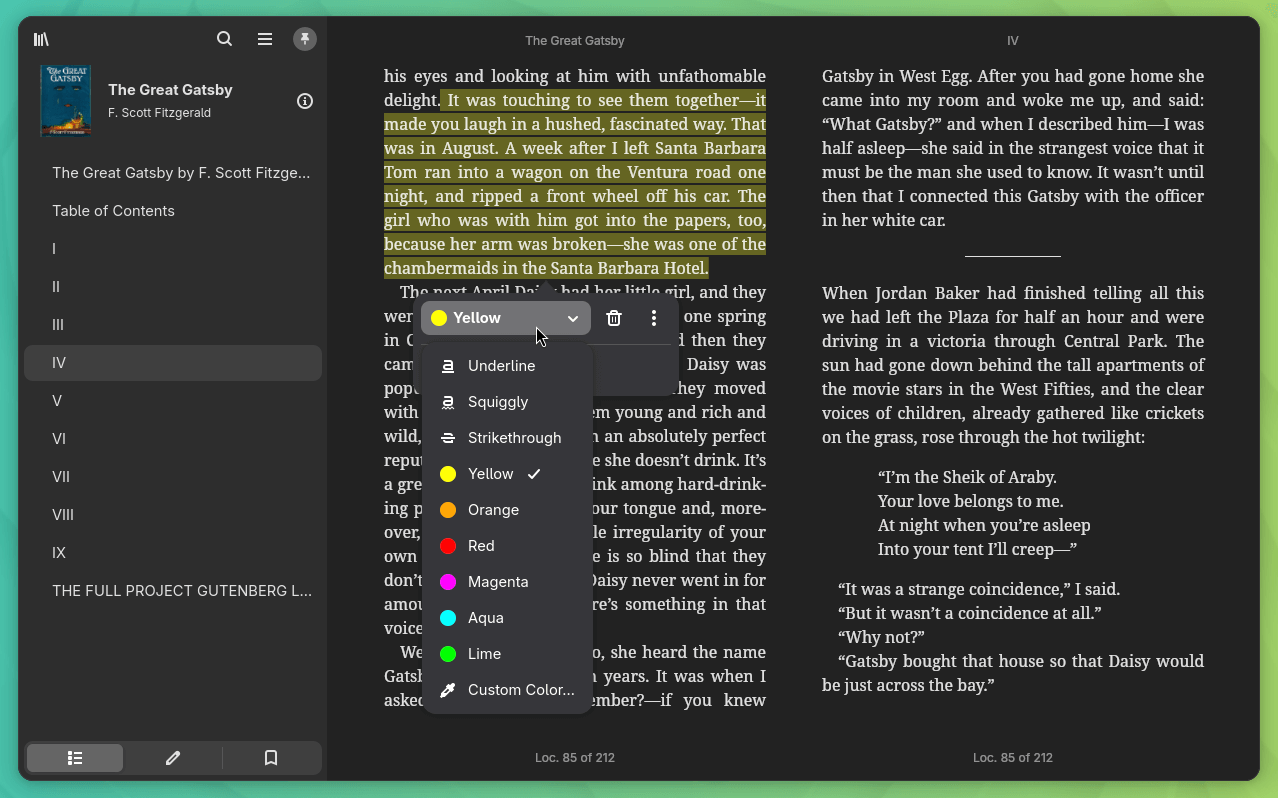
Task: Choose the Squiggly style option
Action: 497,402
